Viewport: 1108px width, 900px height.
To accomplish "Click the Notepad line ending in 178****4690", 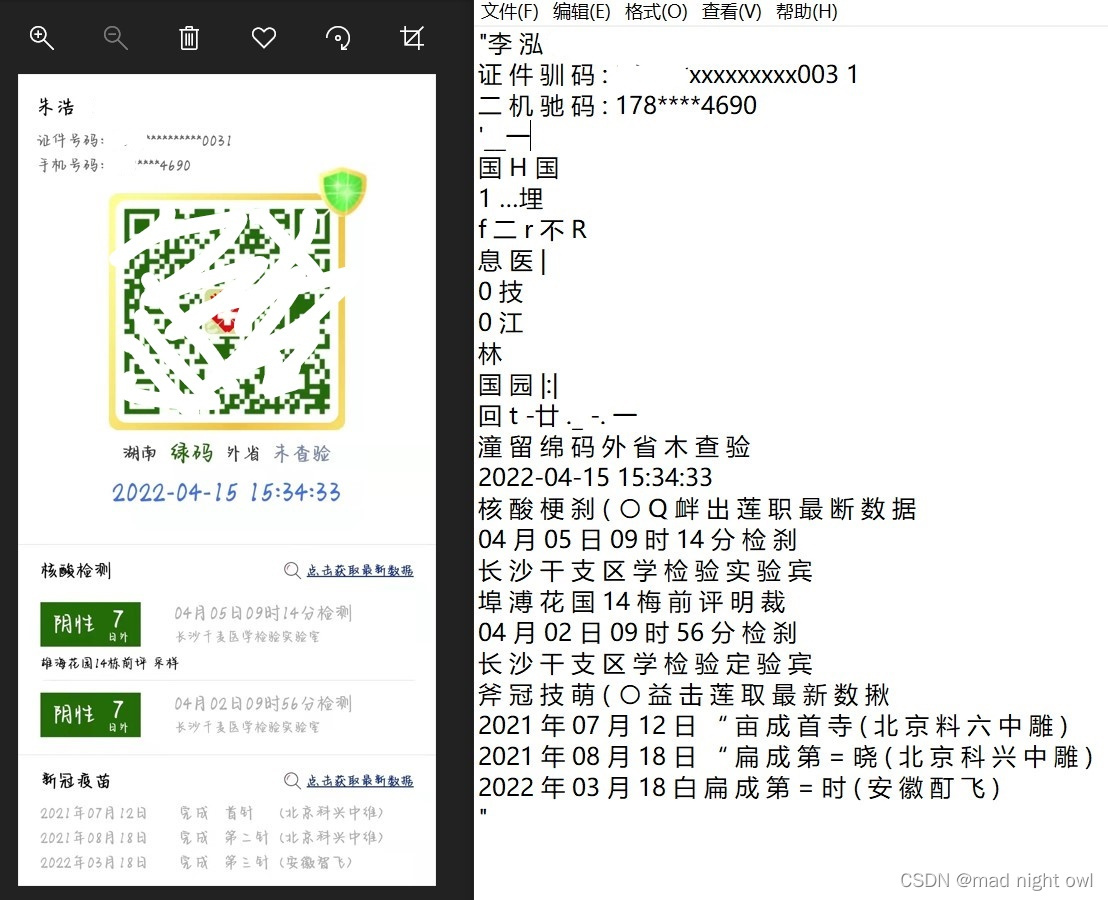I will 618,105.
